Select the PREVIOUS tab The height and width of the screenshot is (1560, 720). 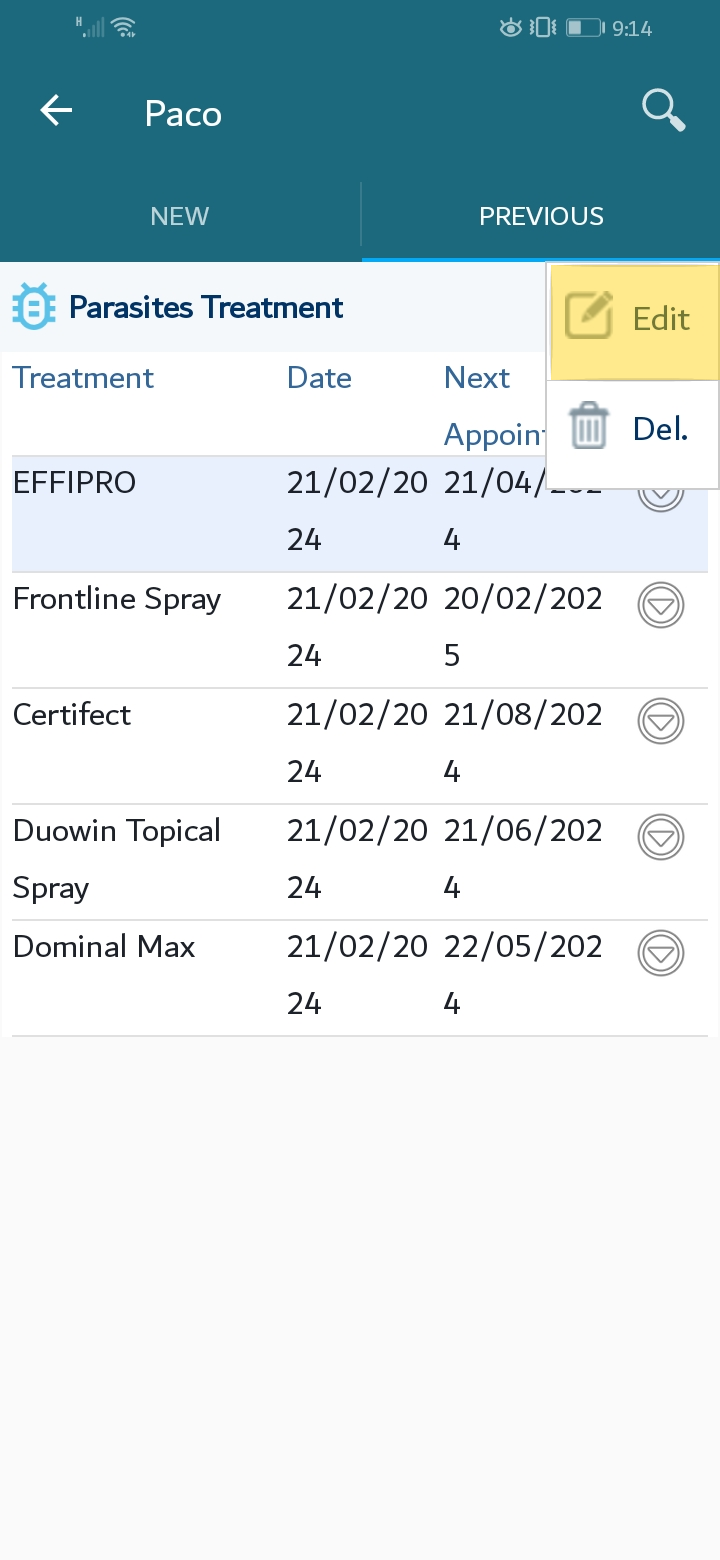click(541, 216)
